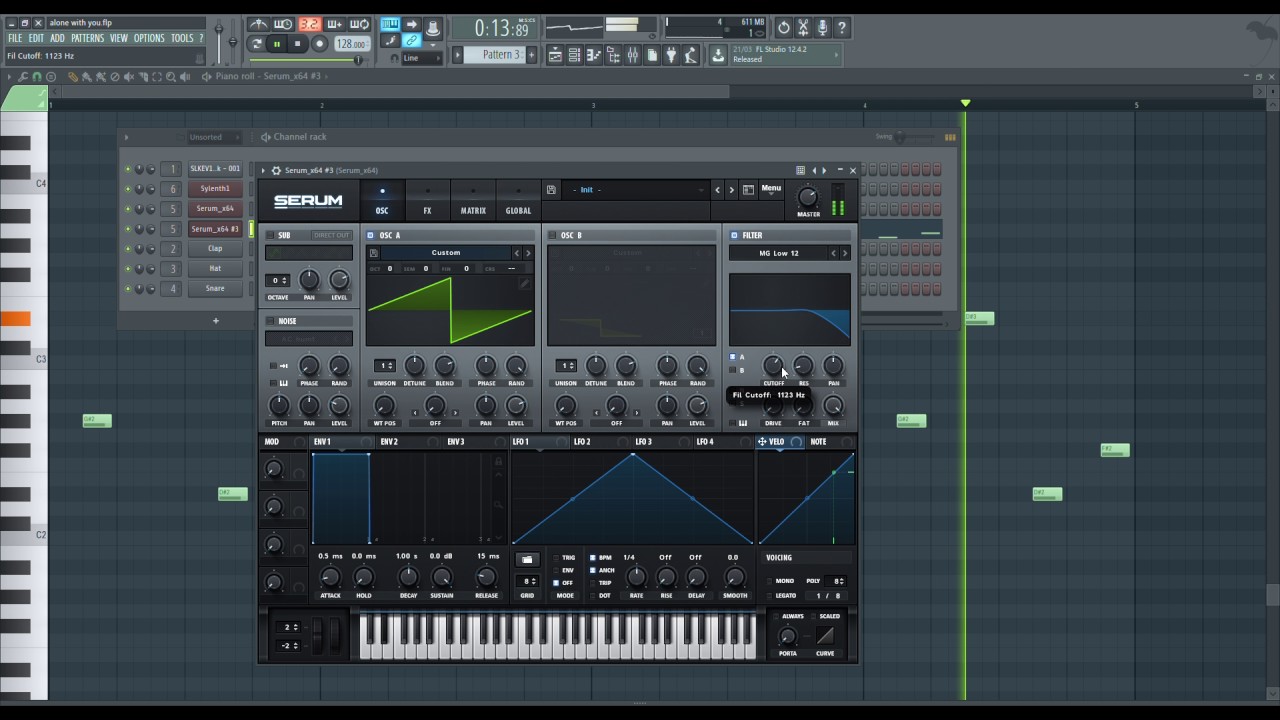Click the Sylenth1 channel button in channel rack
The image size is (1280, 720).
215,188
